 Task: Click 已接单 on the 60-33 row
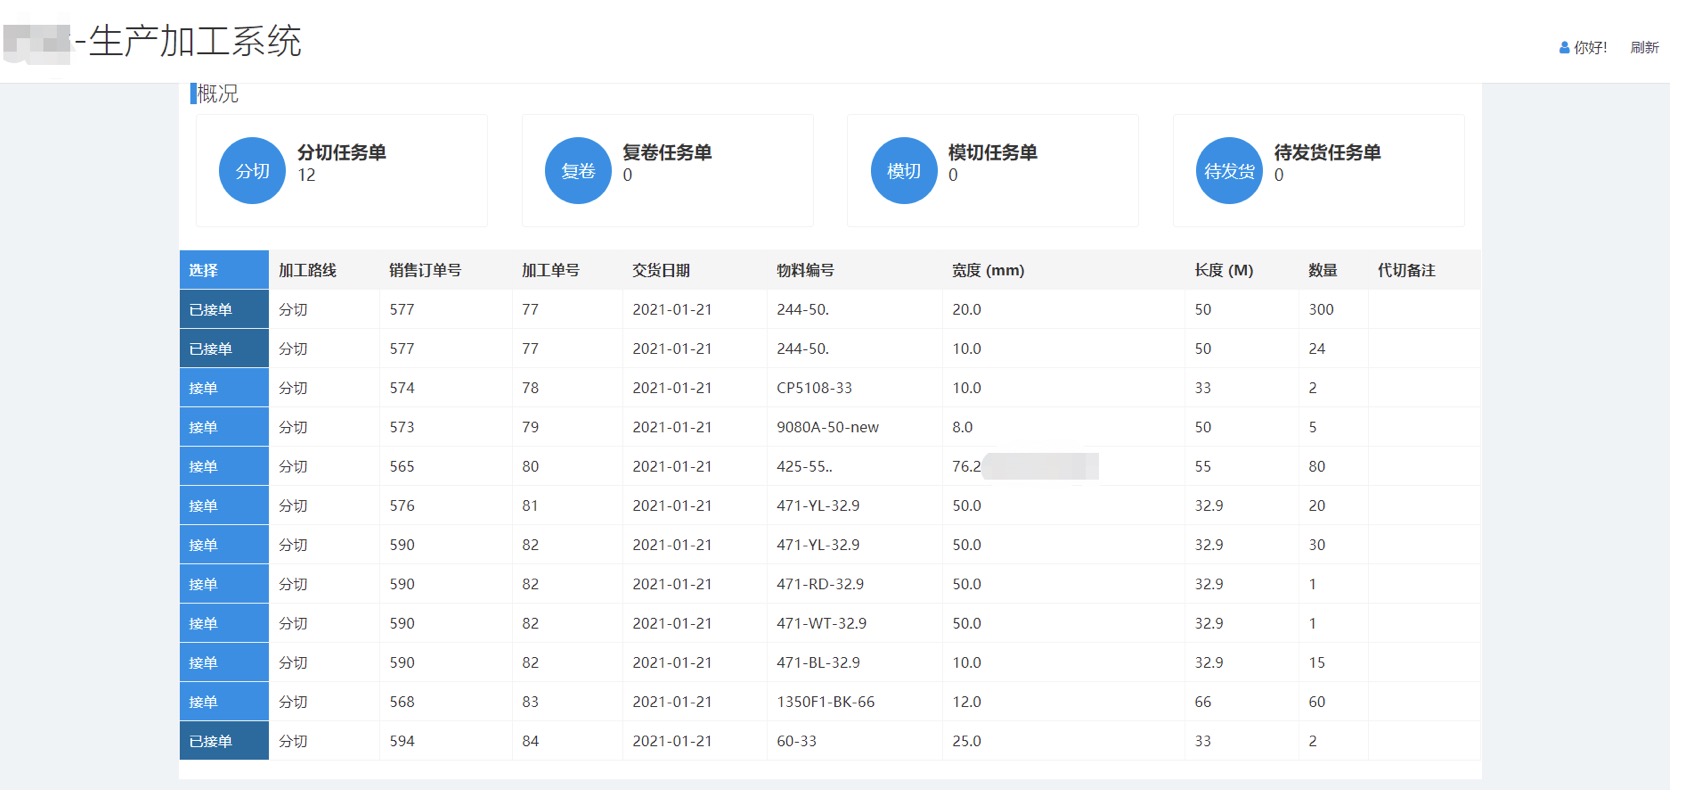point(211,741)
